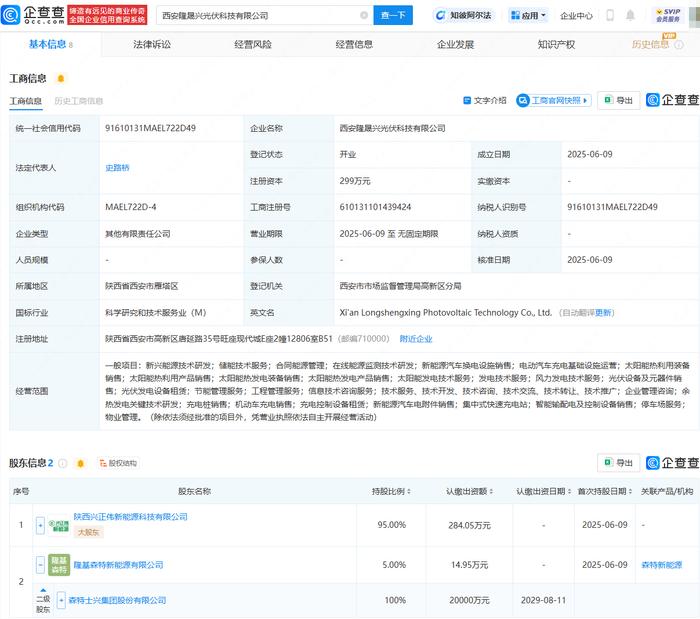Select the 工商信息 sub-tab

[x=26, y=101]
